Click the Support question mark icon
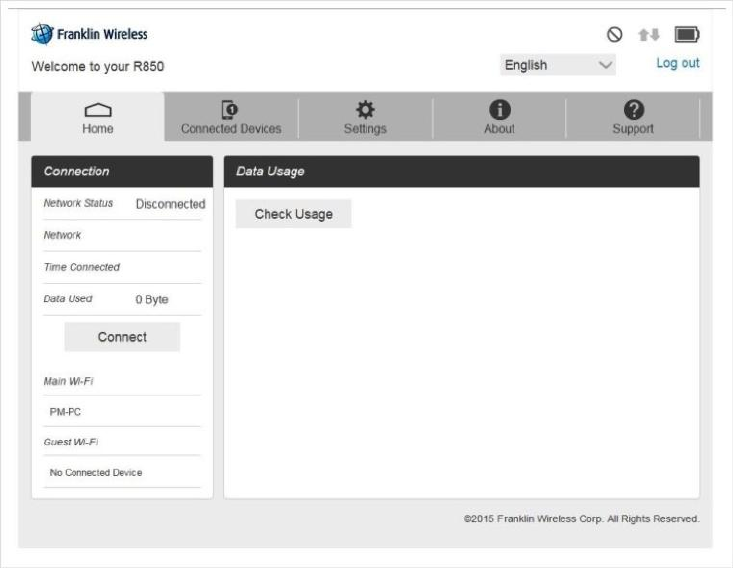The width and height of the screenshot is (733, 568). click(x=633, y=110)
